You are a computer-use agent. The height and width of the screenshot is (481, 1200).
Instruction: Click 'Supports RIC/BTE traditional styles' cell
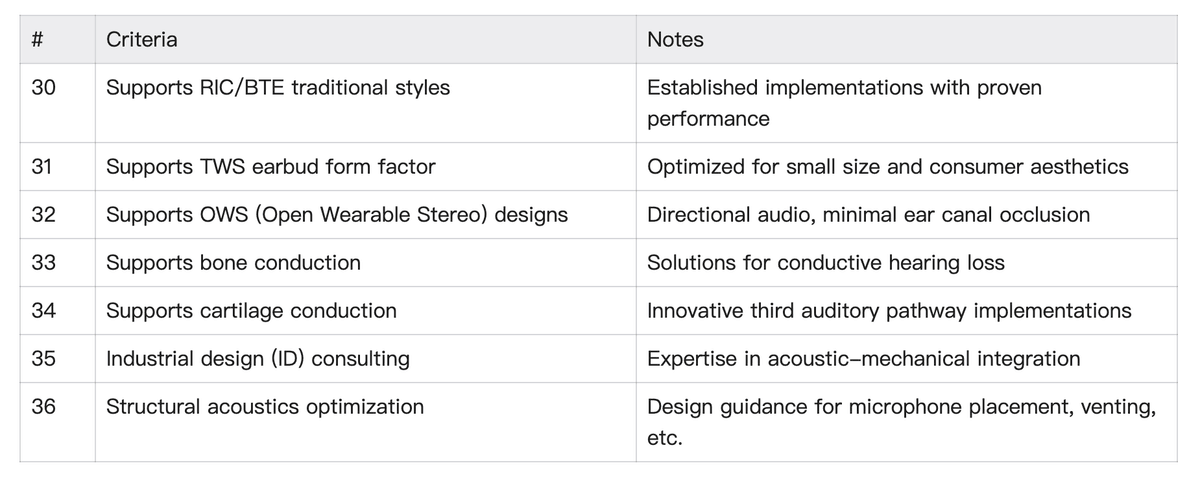pos(278,88)
